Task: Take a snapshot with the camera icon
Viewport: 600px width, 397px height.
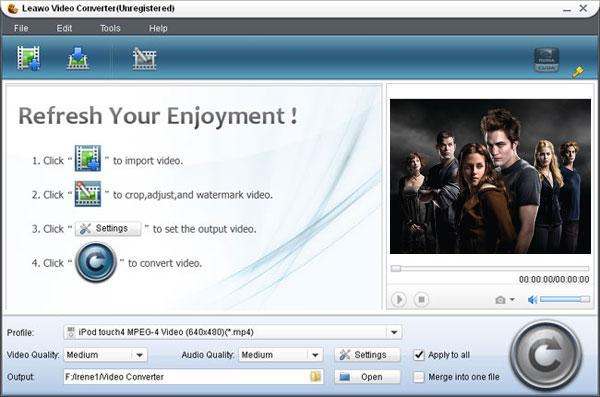Action: pos(500,300)
